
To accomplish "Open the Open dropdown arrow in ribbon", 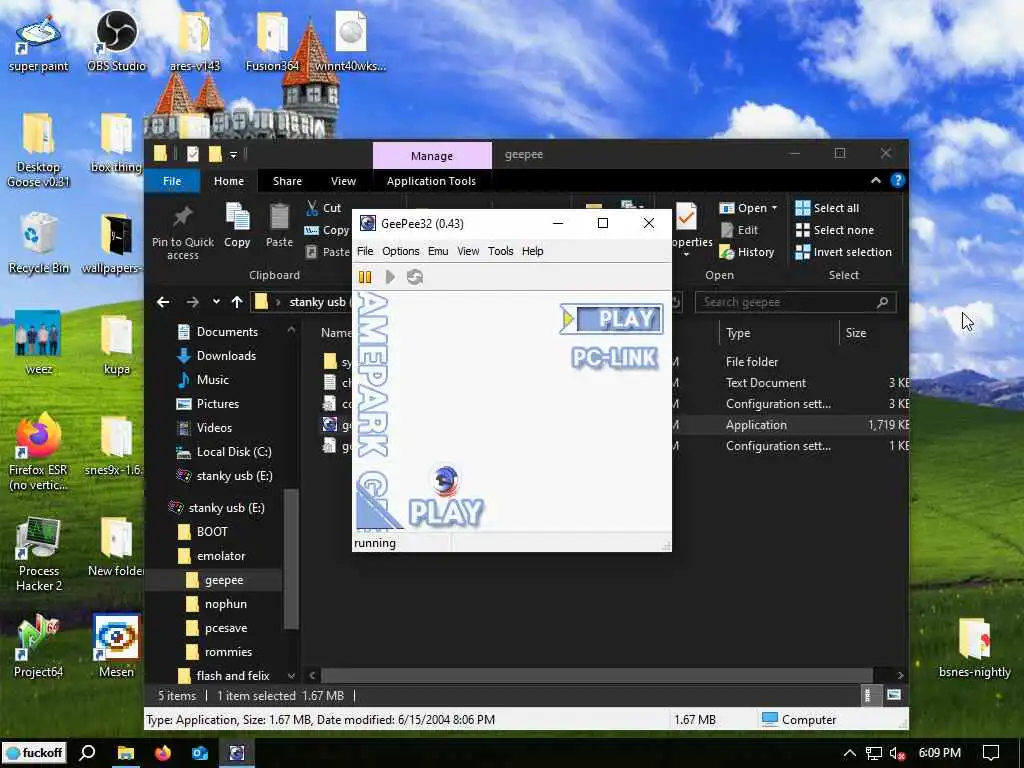I will [775, 208].
